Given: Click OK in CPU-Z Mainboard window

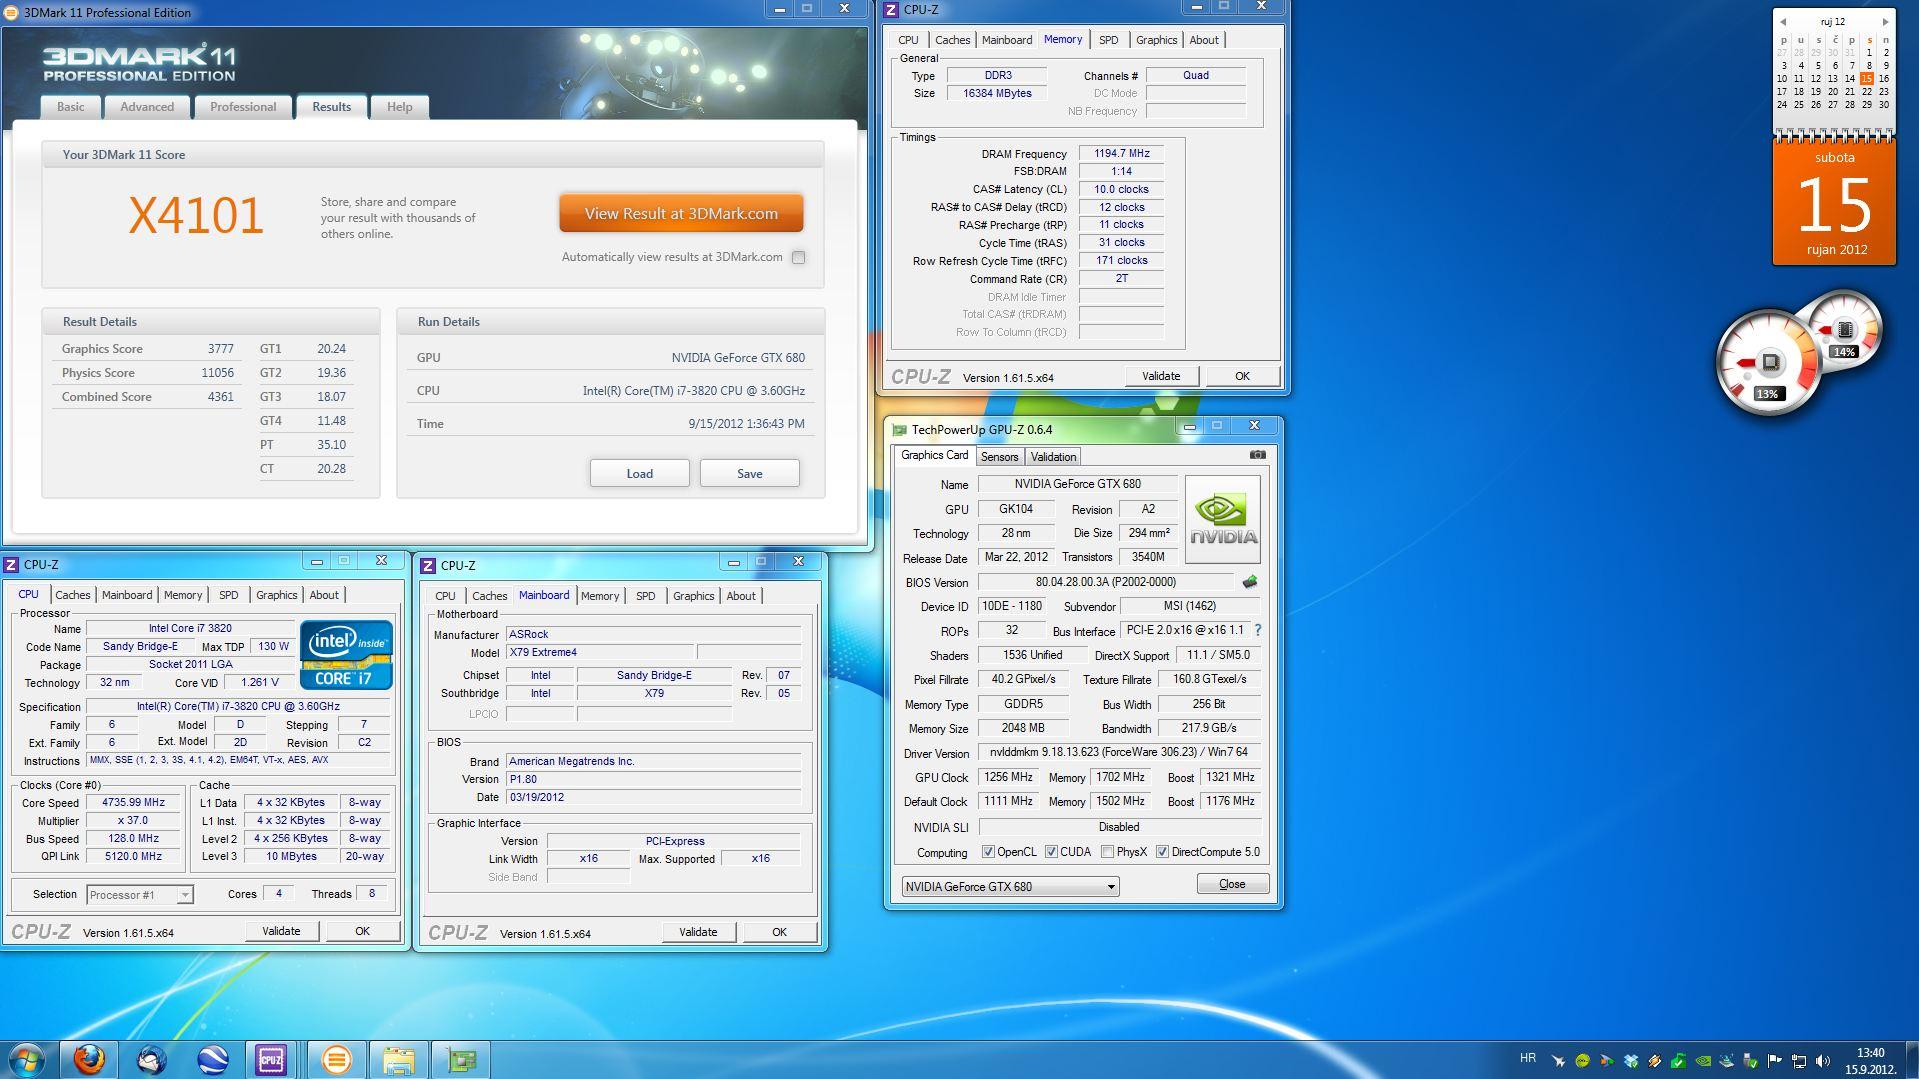Looking at the screenshot, I should click(x=779, y=932).
